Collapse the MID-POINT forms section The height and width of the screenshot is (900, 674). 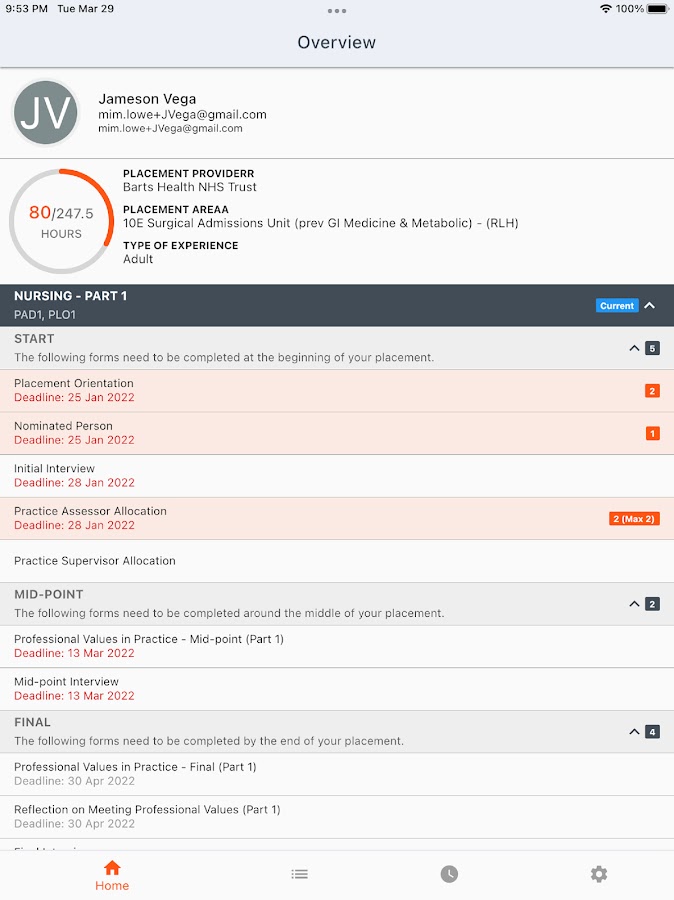click(634, 604)
